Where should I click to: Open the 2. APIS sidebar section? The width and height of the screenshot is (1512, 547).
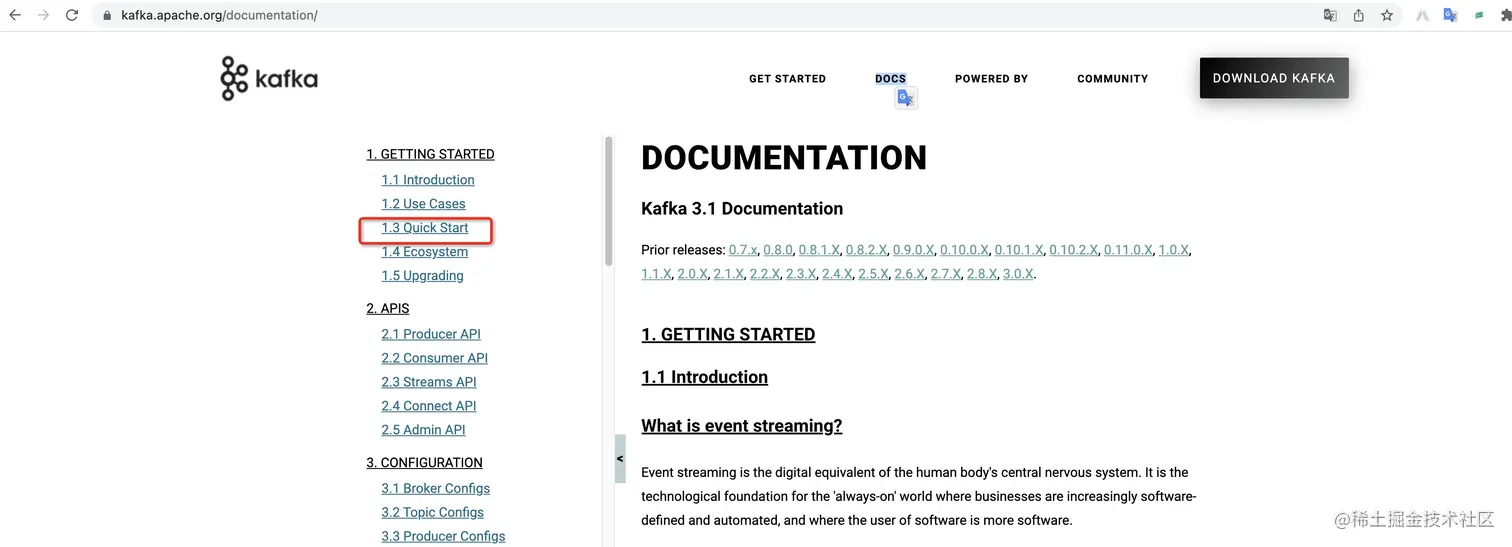[388, 308]
